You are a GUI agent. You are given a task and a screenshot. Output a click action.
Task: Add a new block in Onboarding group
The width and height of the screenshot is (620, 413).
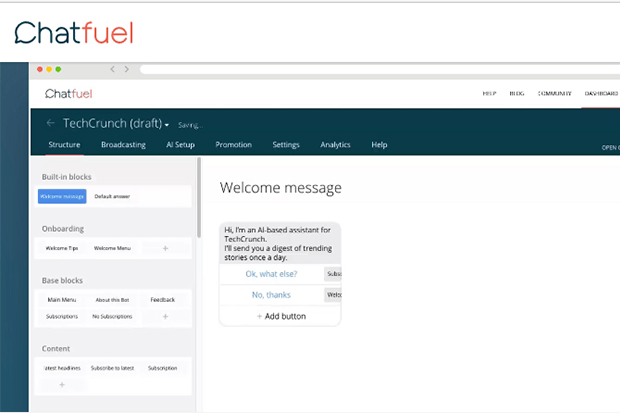[x=165, y=248]
